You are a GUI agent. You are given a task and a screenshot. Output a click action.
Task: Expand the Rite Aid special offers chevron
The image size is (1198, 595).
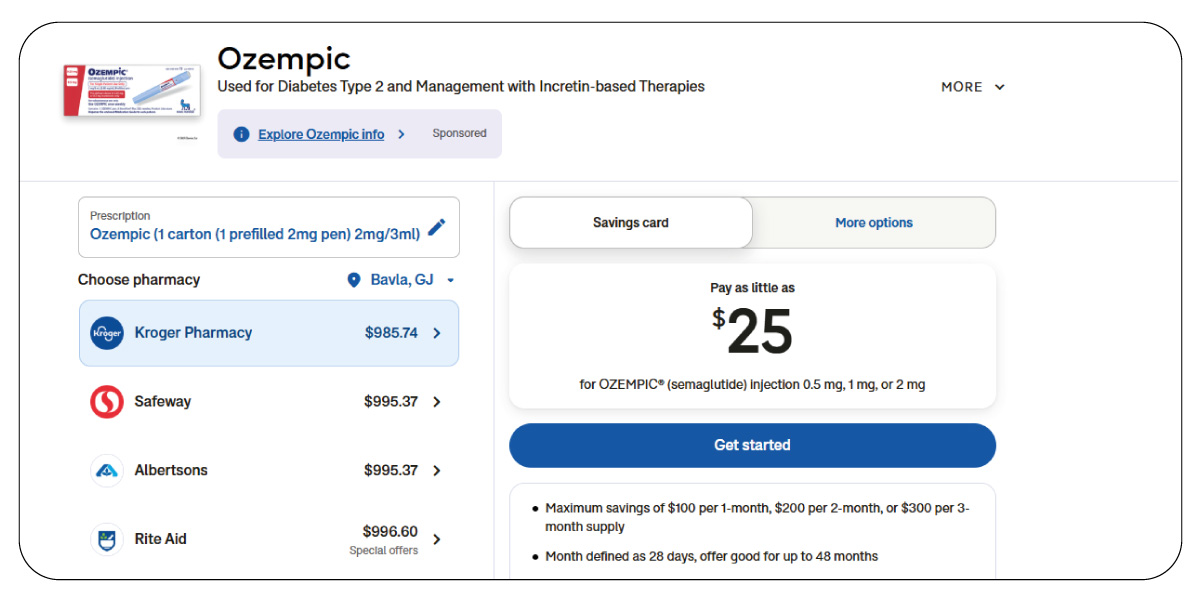[437, 539]
